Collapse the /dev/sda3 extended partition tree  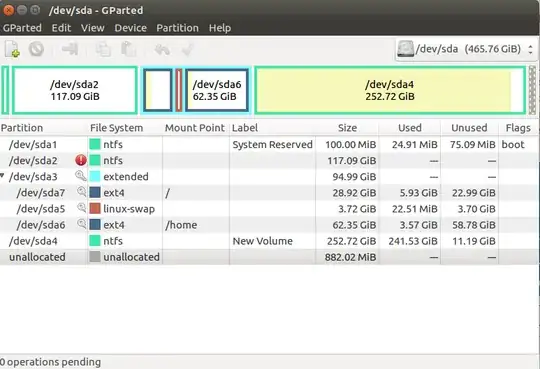pyautogui.click(x=2, y=176)
